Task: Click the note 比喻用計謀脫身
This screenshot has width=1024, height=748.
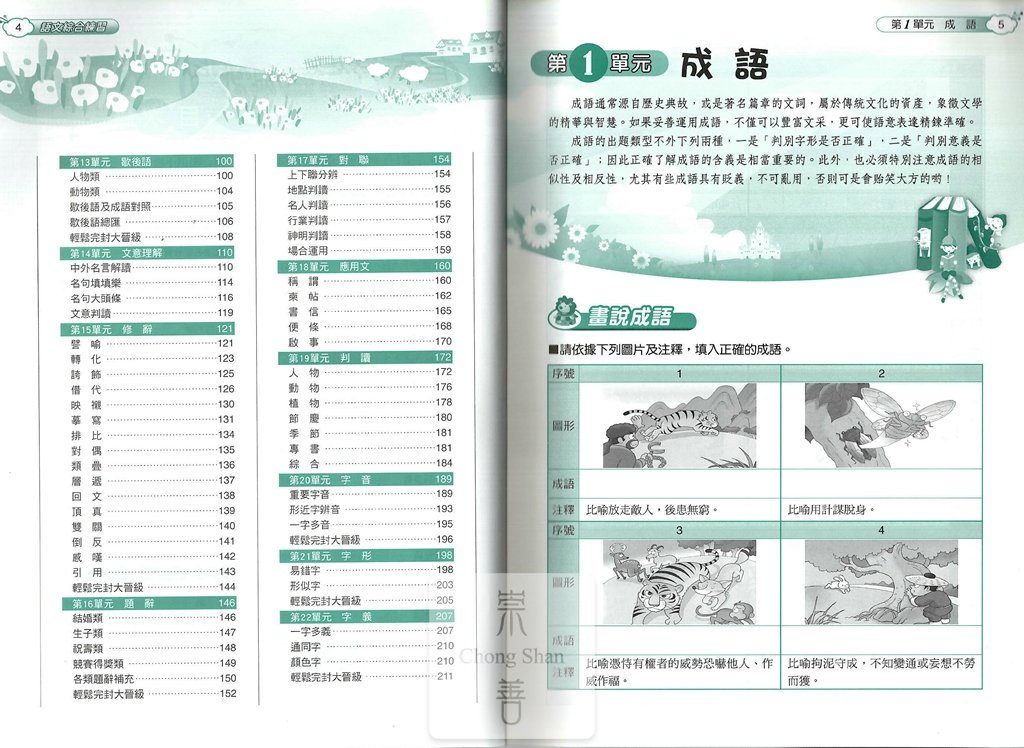Action: [831, 510]
